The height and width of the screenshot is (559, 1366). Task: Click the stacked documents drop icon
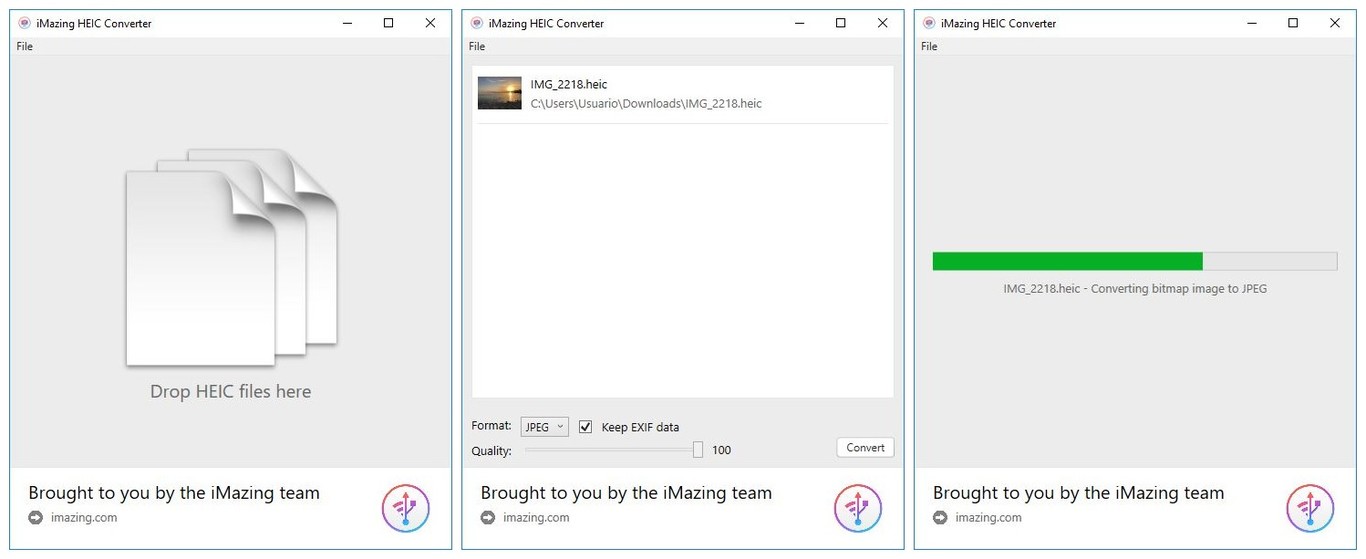(232, 257)
